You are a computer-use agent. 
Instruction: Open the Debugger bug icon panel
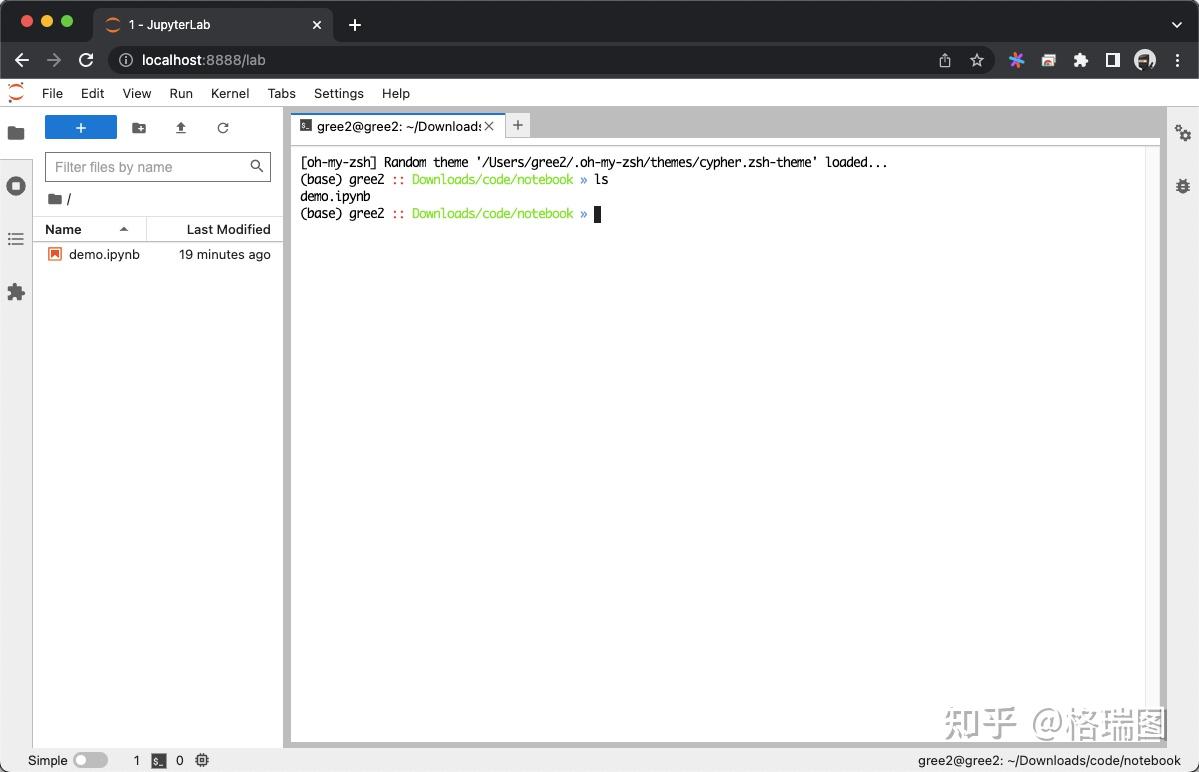1183,186
